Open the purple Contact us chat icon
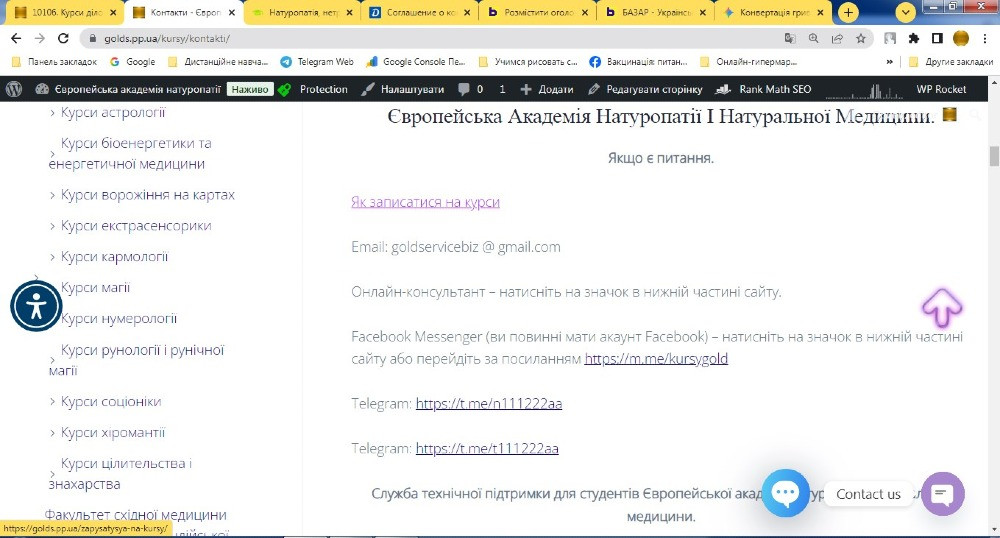Screen dimensions: 1000x538 [943, 493]
